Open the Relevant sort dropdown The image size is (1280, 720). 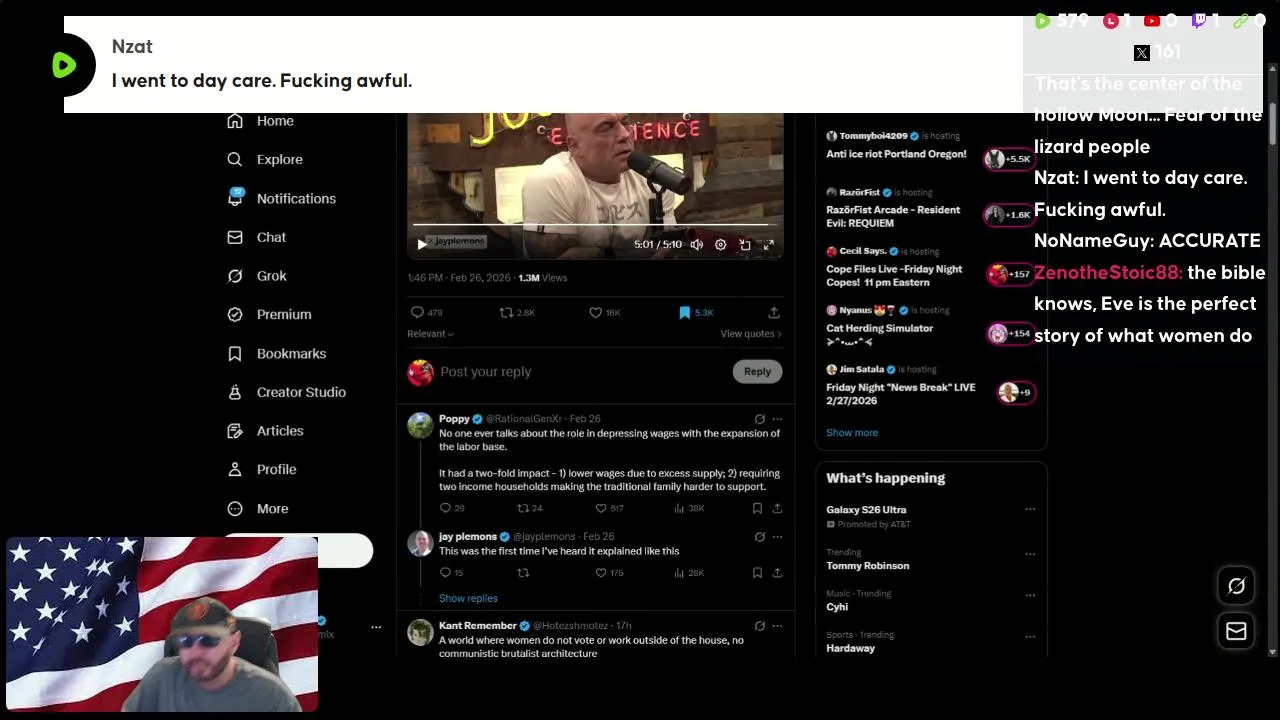pyautogui.click(x=430, y=334)
